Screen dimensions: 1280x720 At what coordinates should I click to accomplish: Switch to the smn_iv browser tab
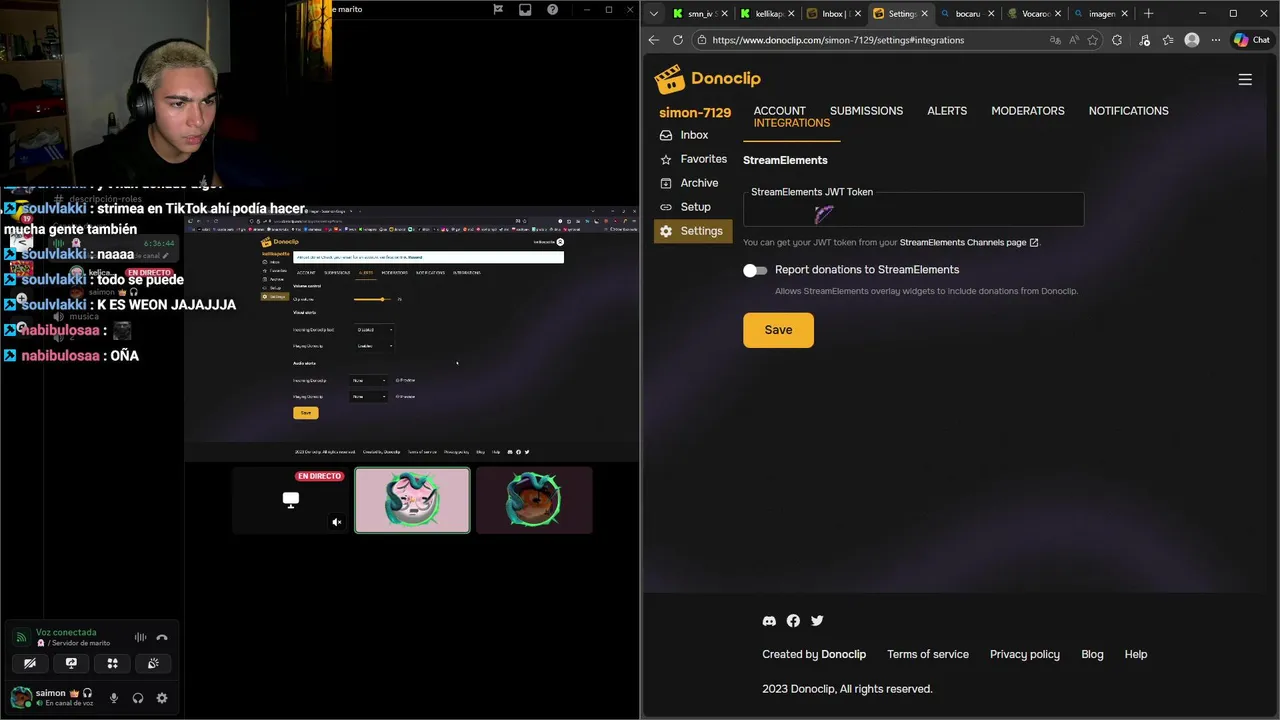[x=699, y=14]
